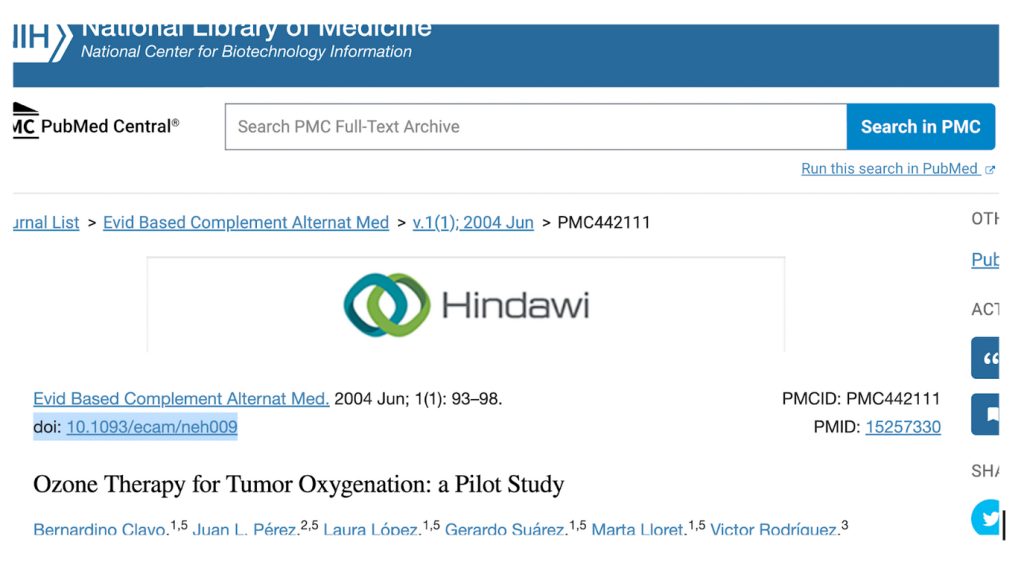
Task: Share article via Twitter icon
Action: click(x=986, y=518)
